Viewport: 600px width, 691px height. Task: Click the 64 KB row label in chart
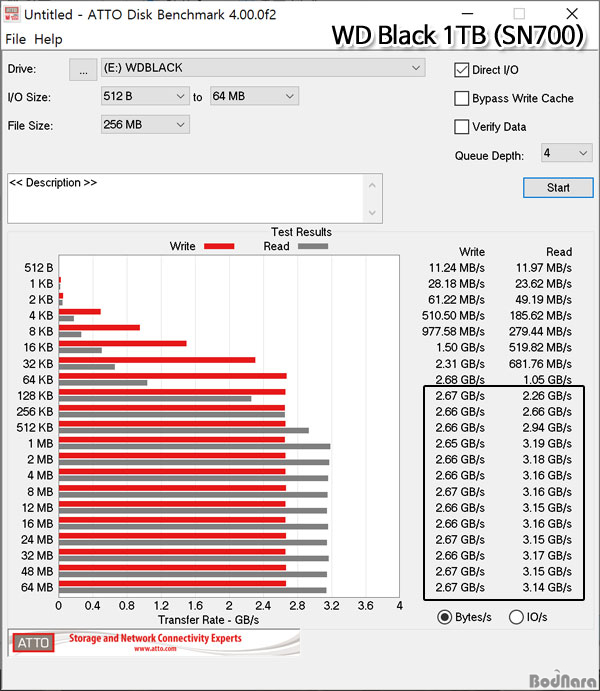38,380
